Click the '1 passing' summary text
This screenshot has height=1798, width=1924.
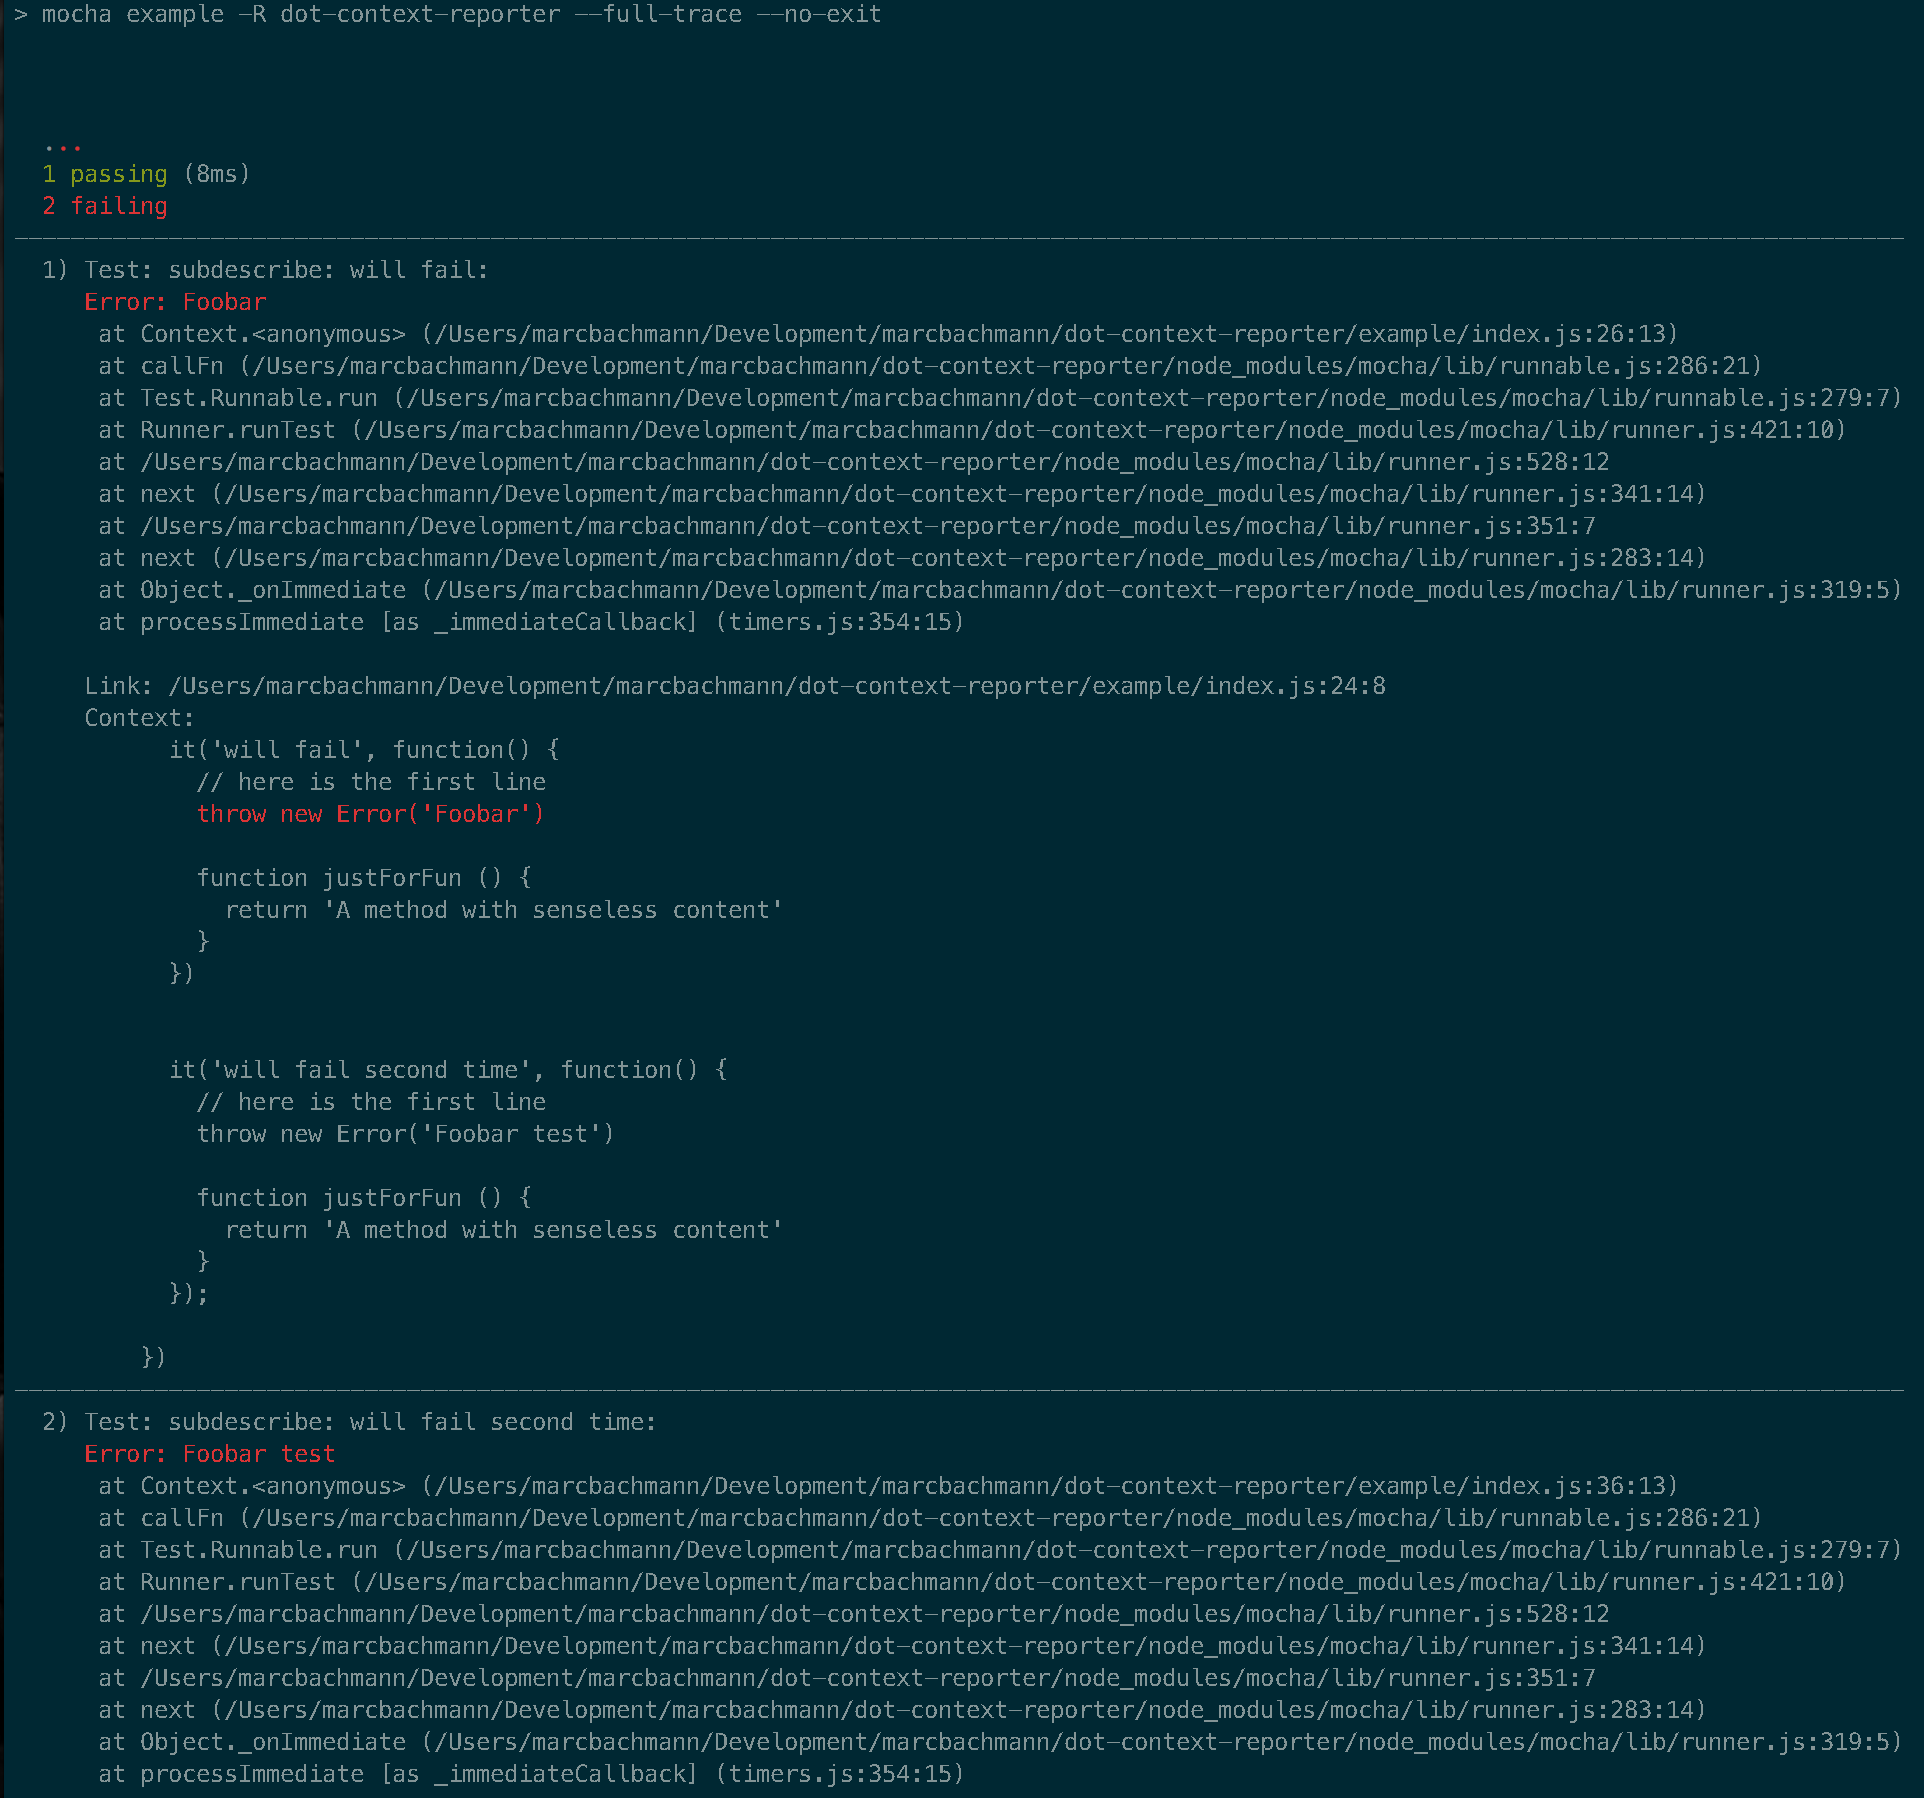pyautogui.click(x=105, y=174)
